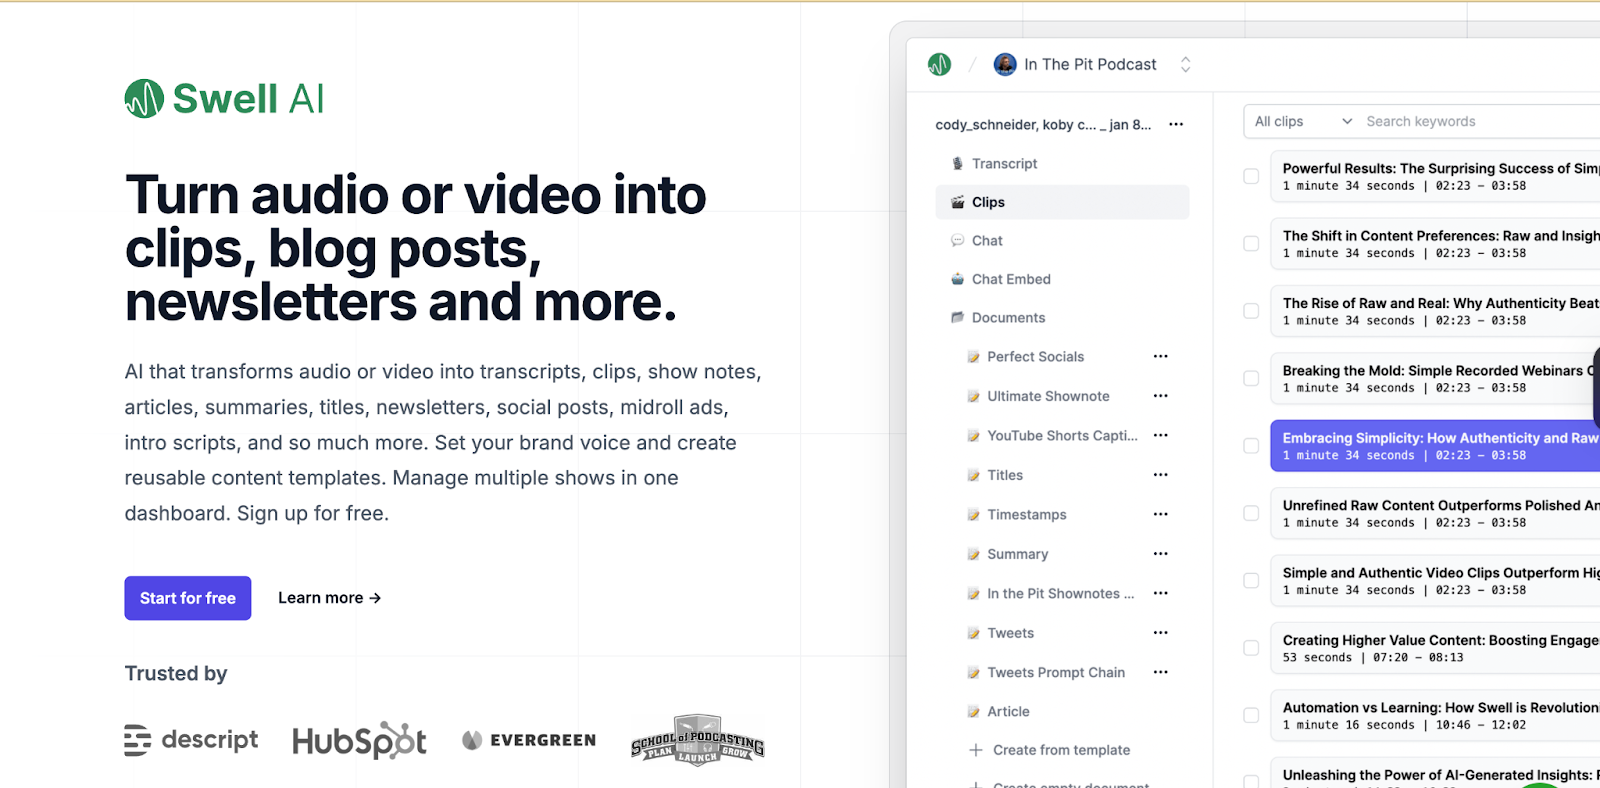Open the Tweets Prompt Chain document
Image resolution: width=1600 pixels, height=788 pixels.
coord(1056,673)
